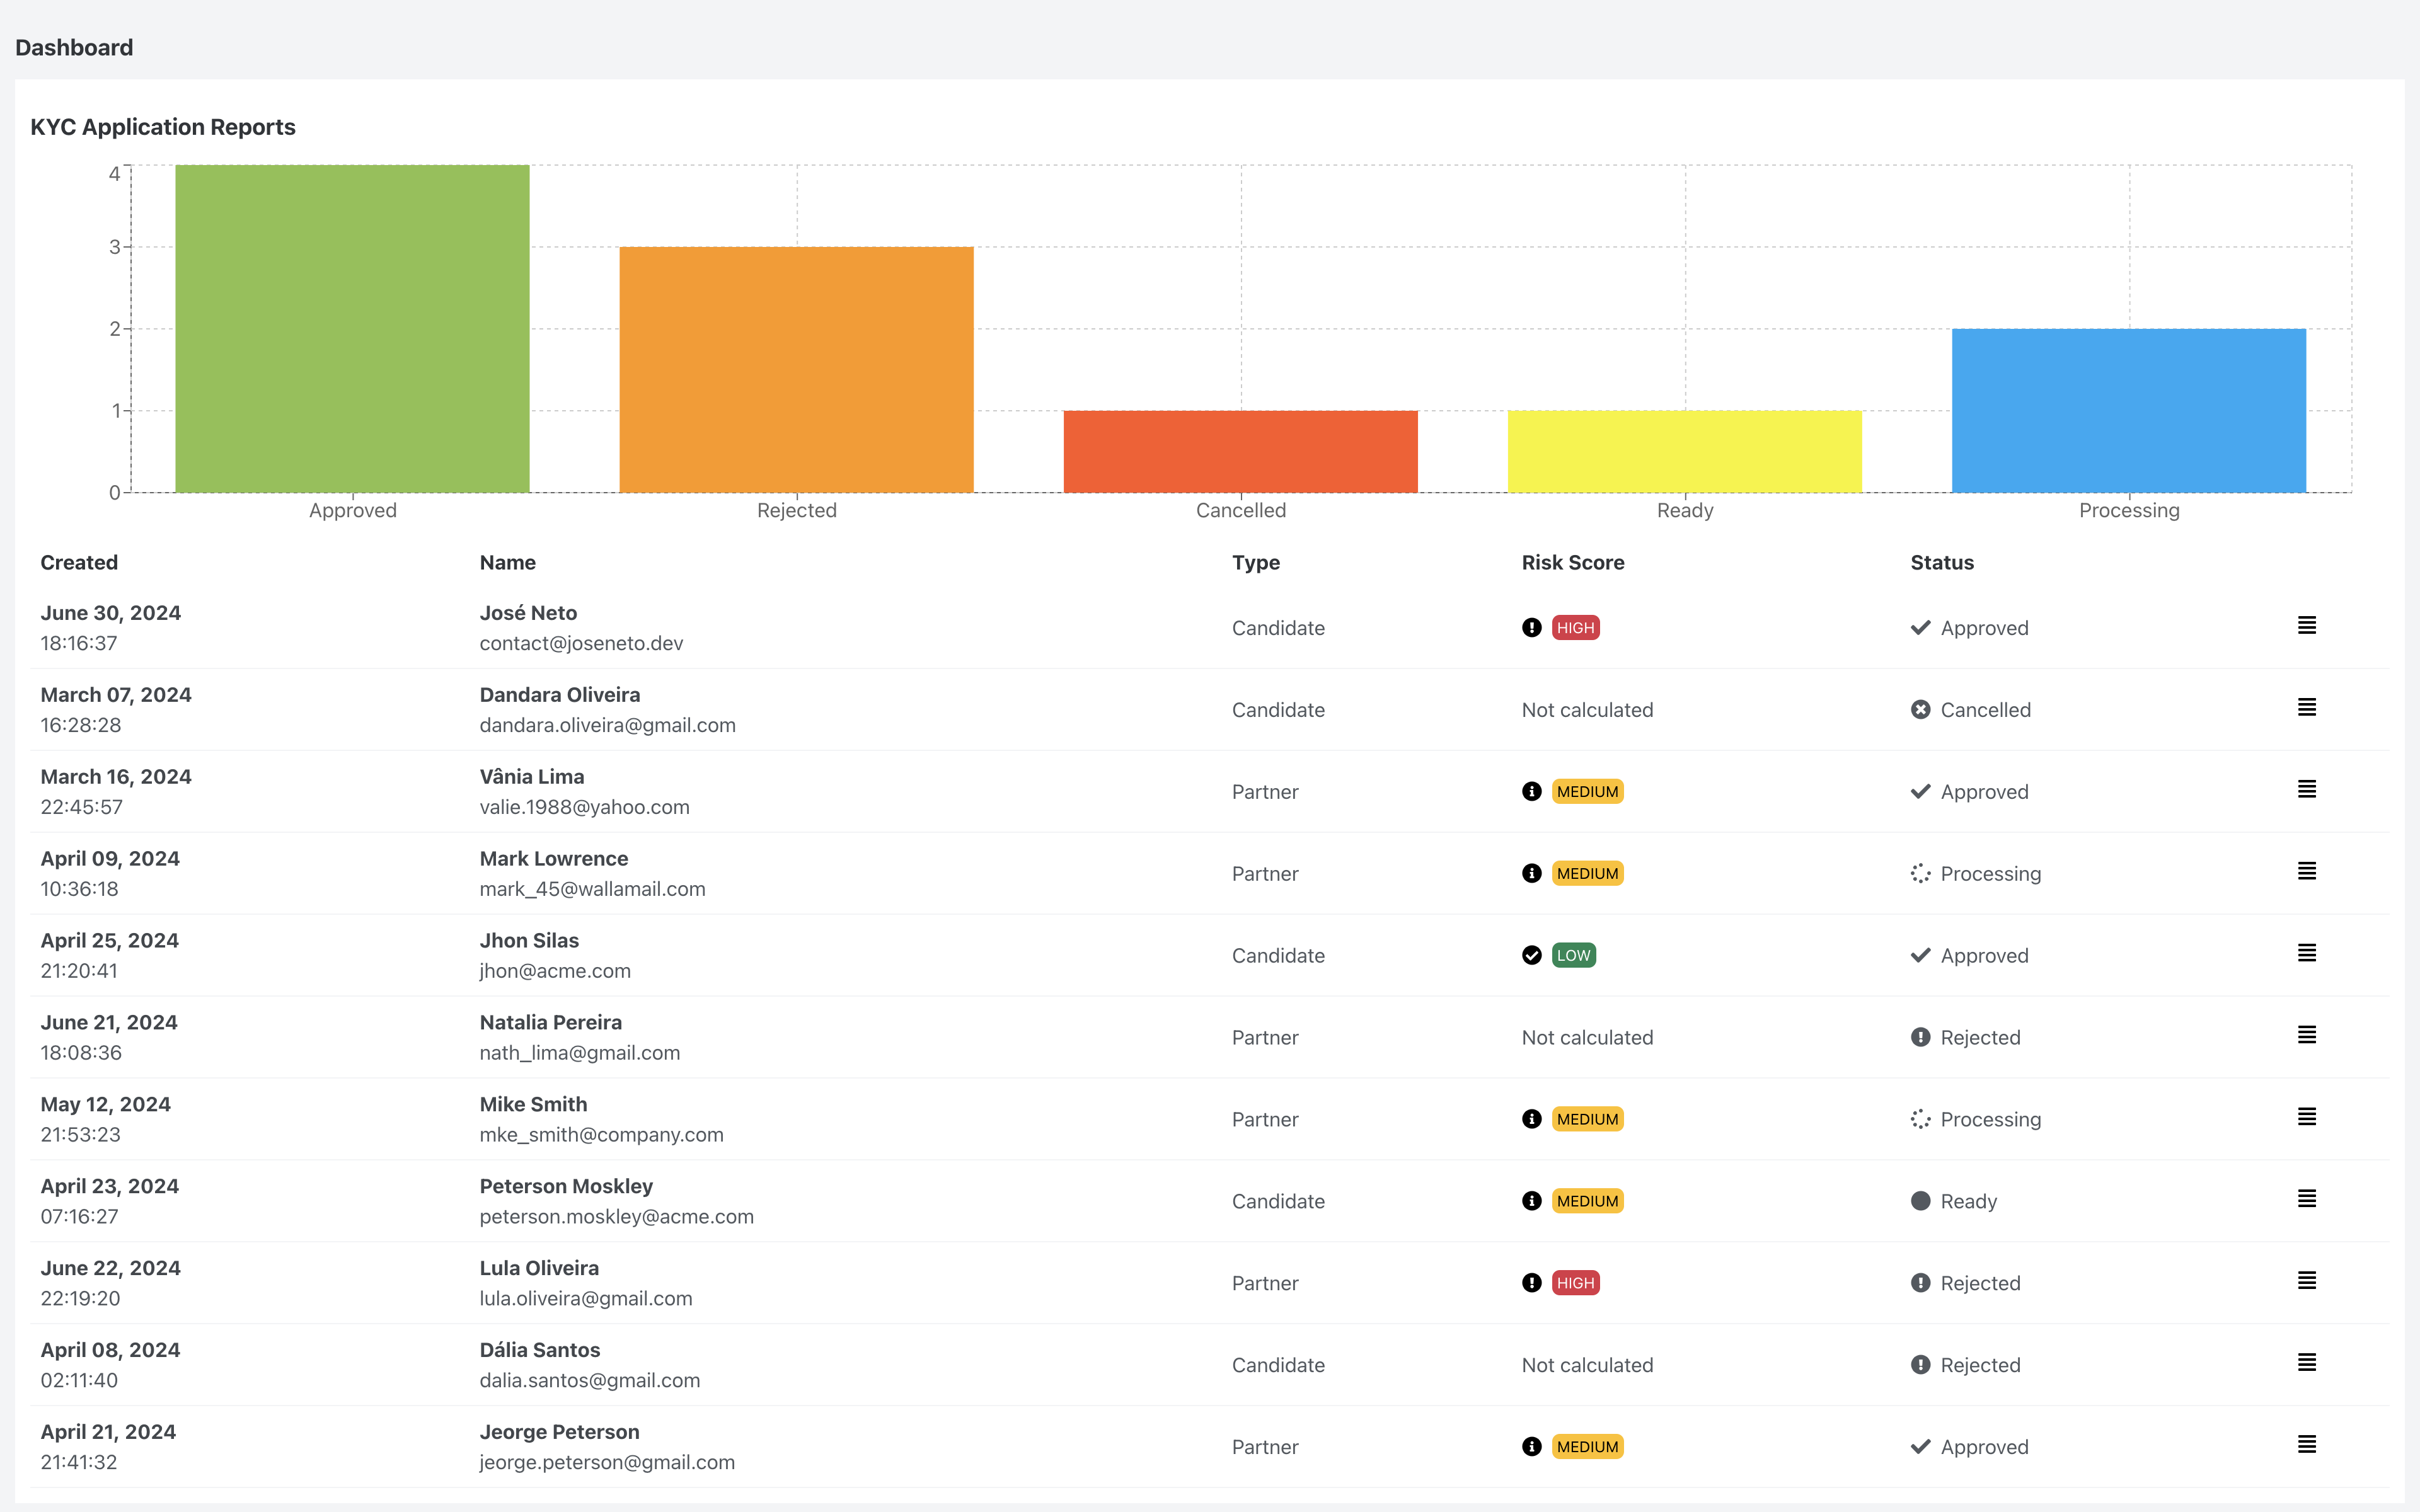Open the row menu for Natalia Pereira

pos(2306,1036)
